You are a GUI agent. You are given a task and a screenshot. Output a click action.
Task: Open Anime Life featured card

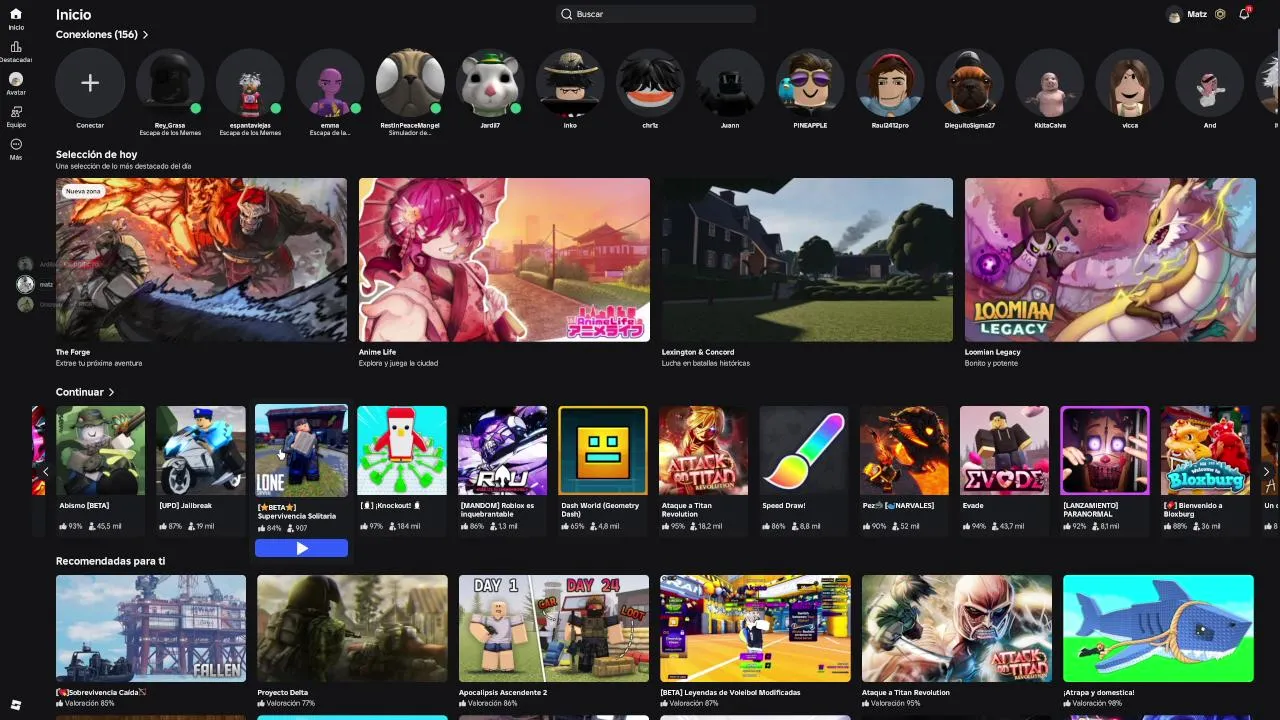point(504,260)
